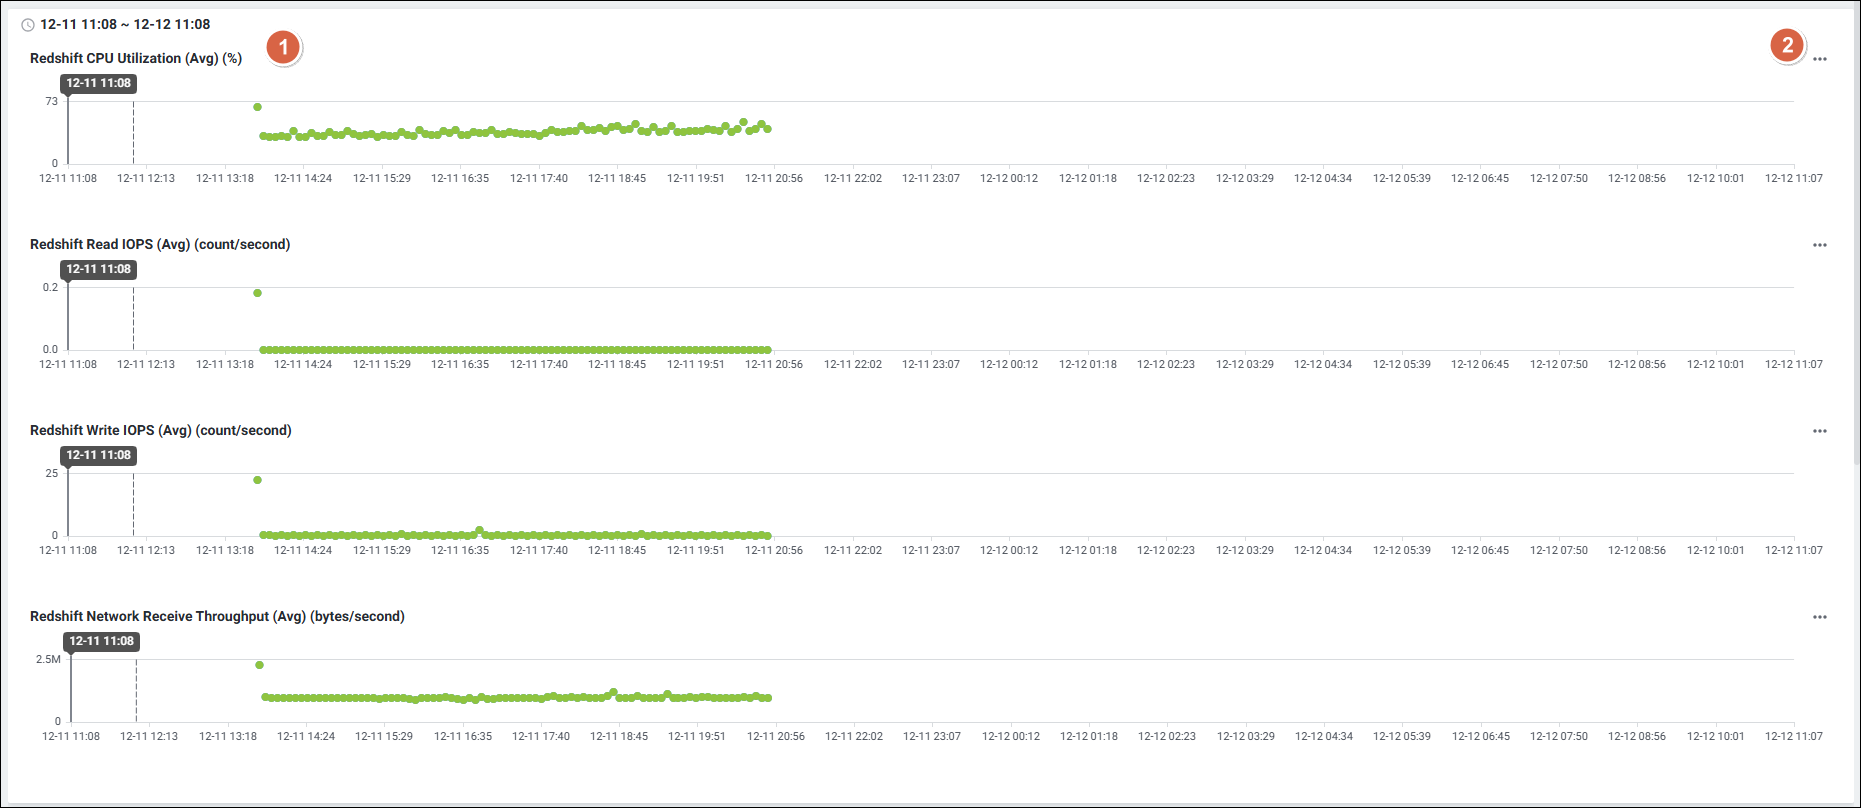Open more options for the CPU Utilization chart

(1819, 59)
